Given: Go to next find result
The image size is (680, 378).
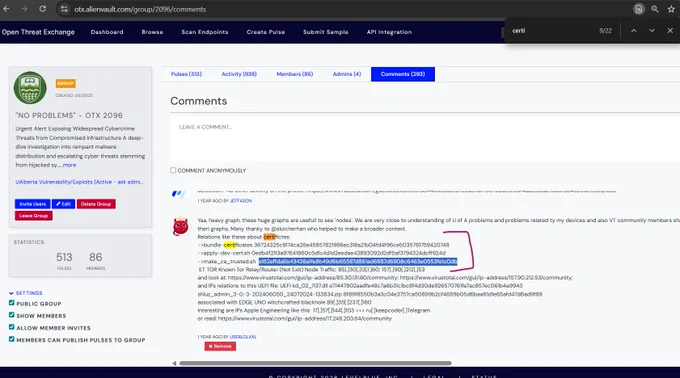Looking at the screenshot, I should tap(652, 31).
